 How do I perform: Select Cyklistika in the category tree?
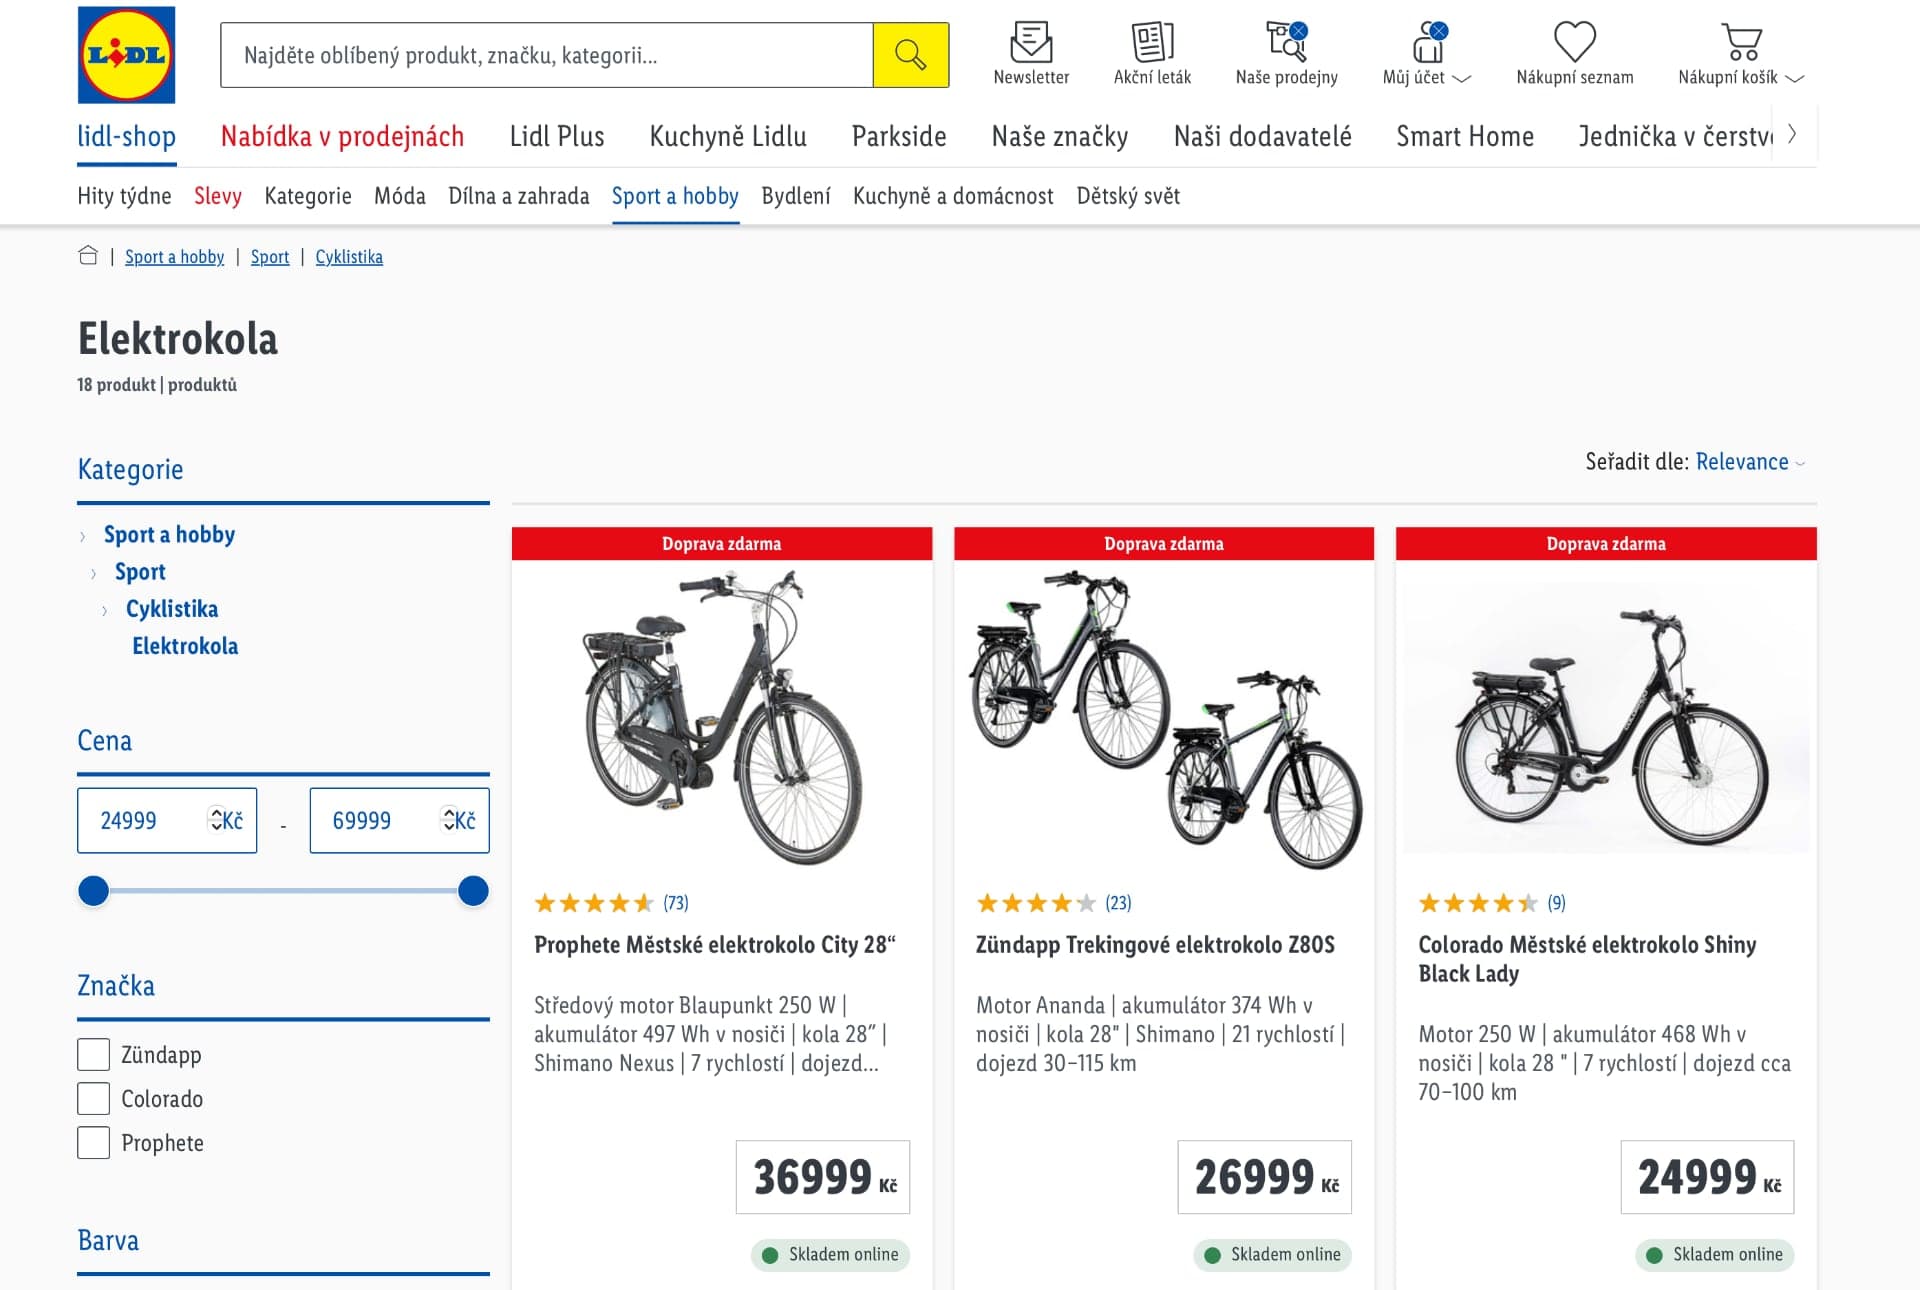tap(172, 609)
